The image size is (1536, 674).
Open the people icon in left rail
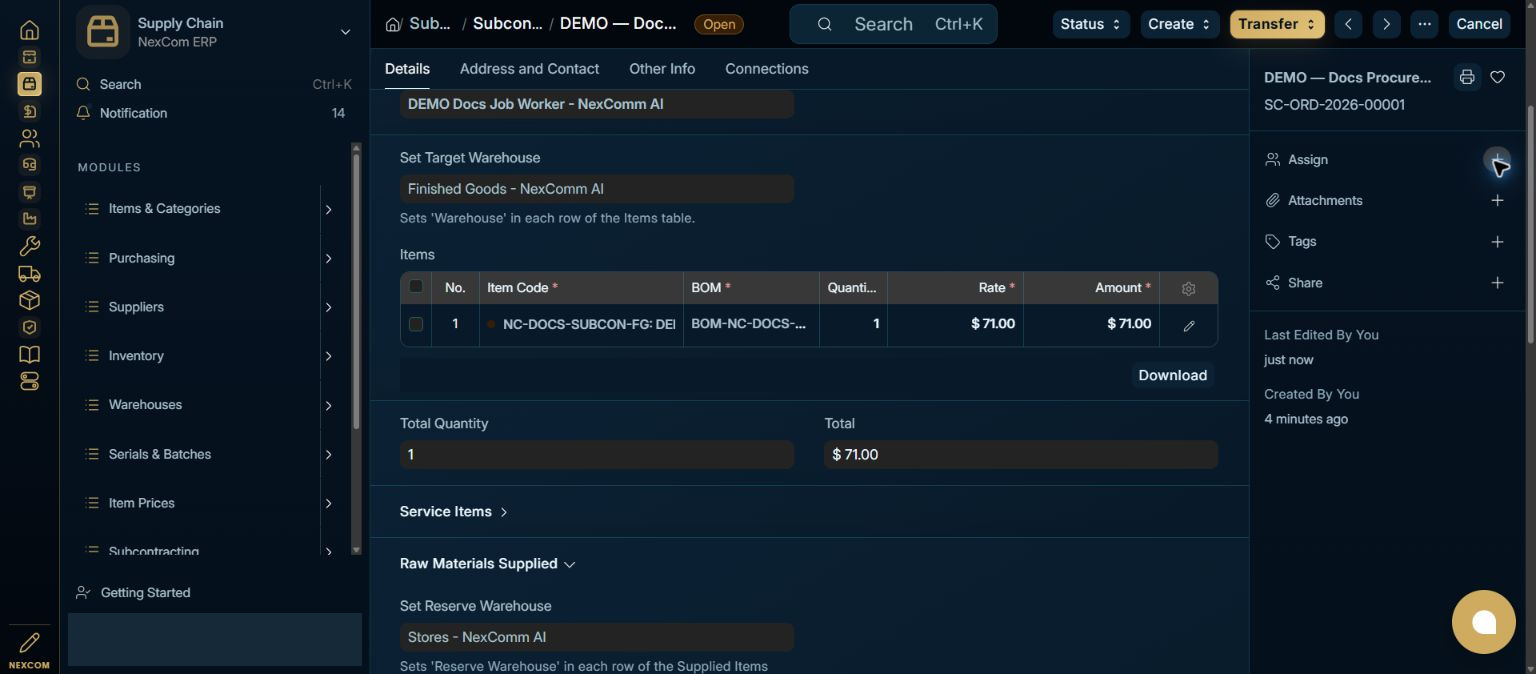(29, 138)
